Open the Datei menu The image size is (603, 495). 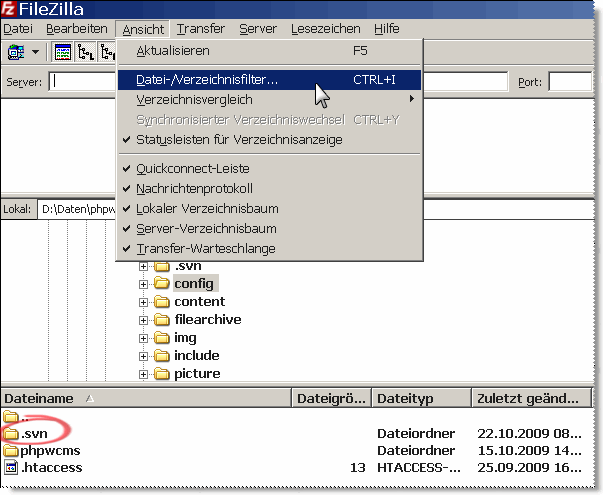point(18,29)
